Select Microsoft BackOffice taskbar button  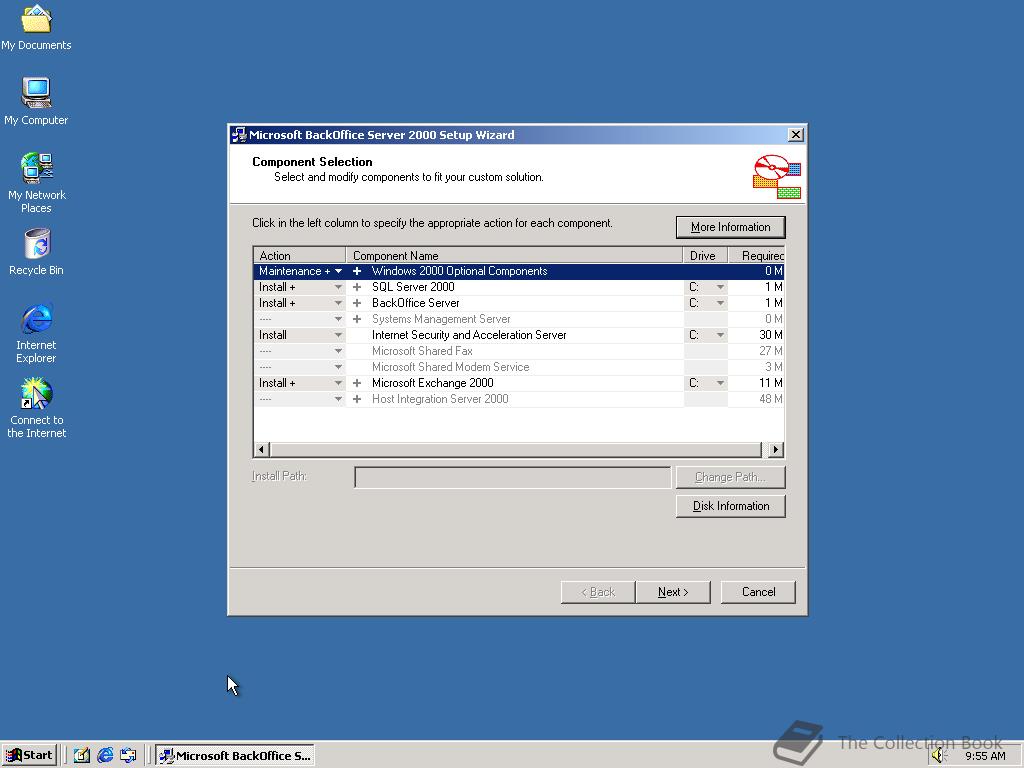[235, 755]
